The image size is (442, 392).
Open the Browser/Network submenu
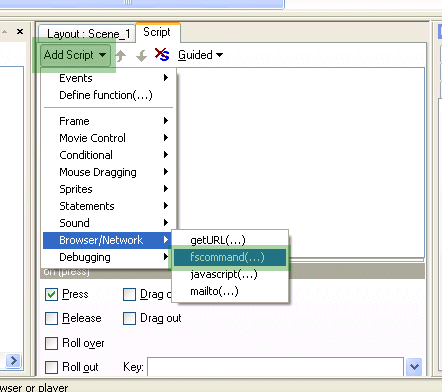tap(108, 240)
